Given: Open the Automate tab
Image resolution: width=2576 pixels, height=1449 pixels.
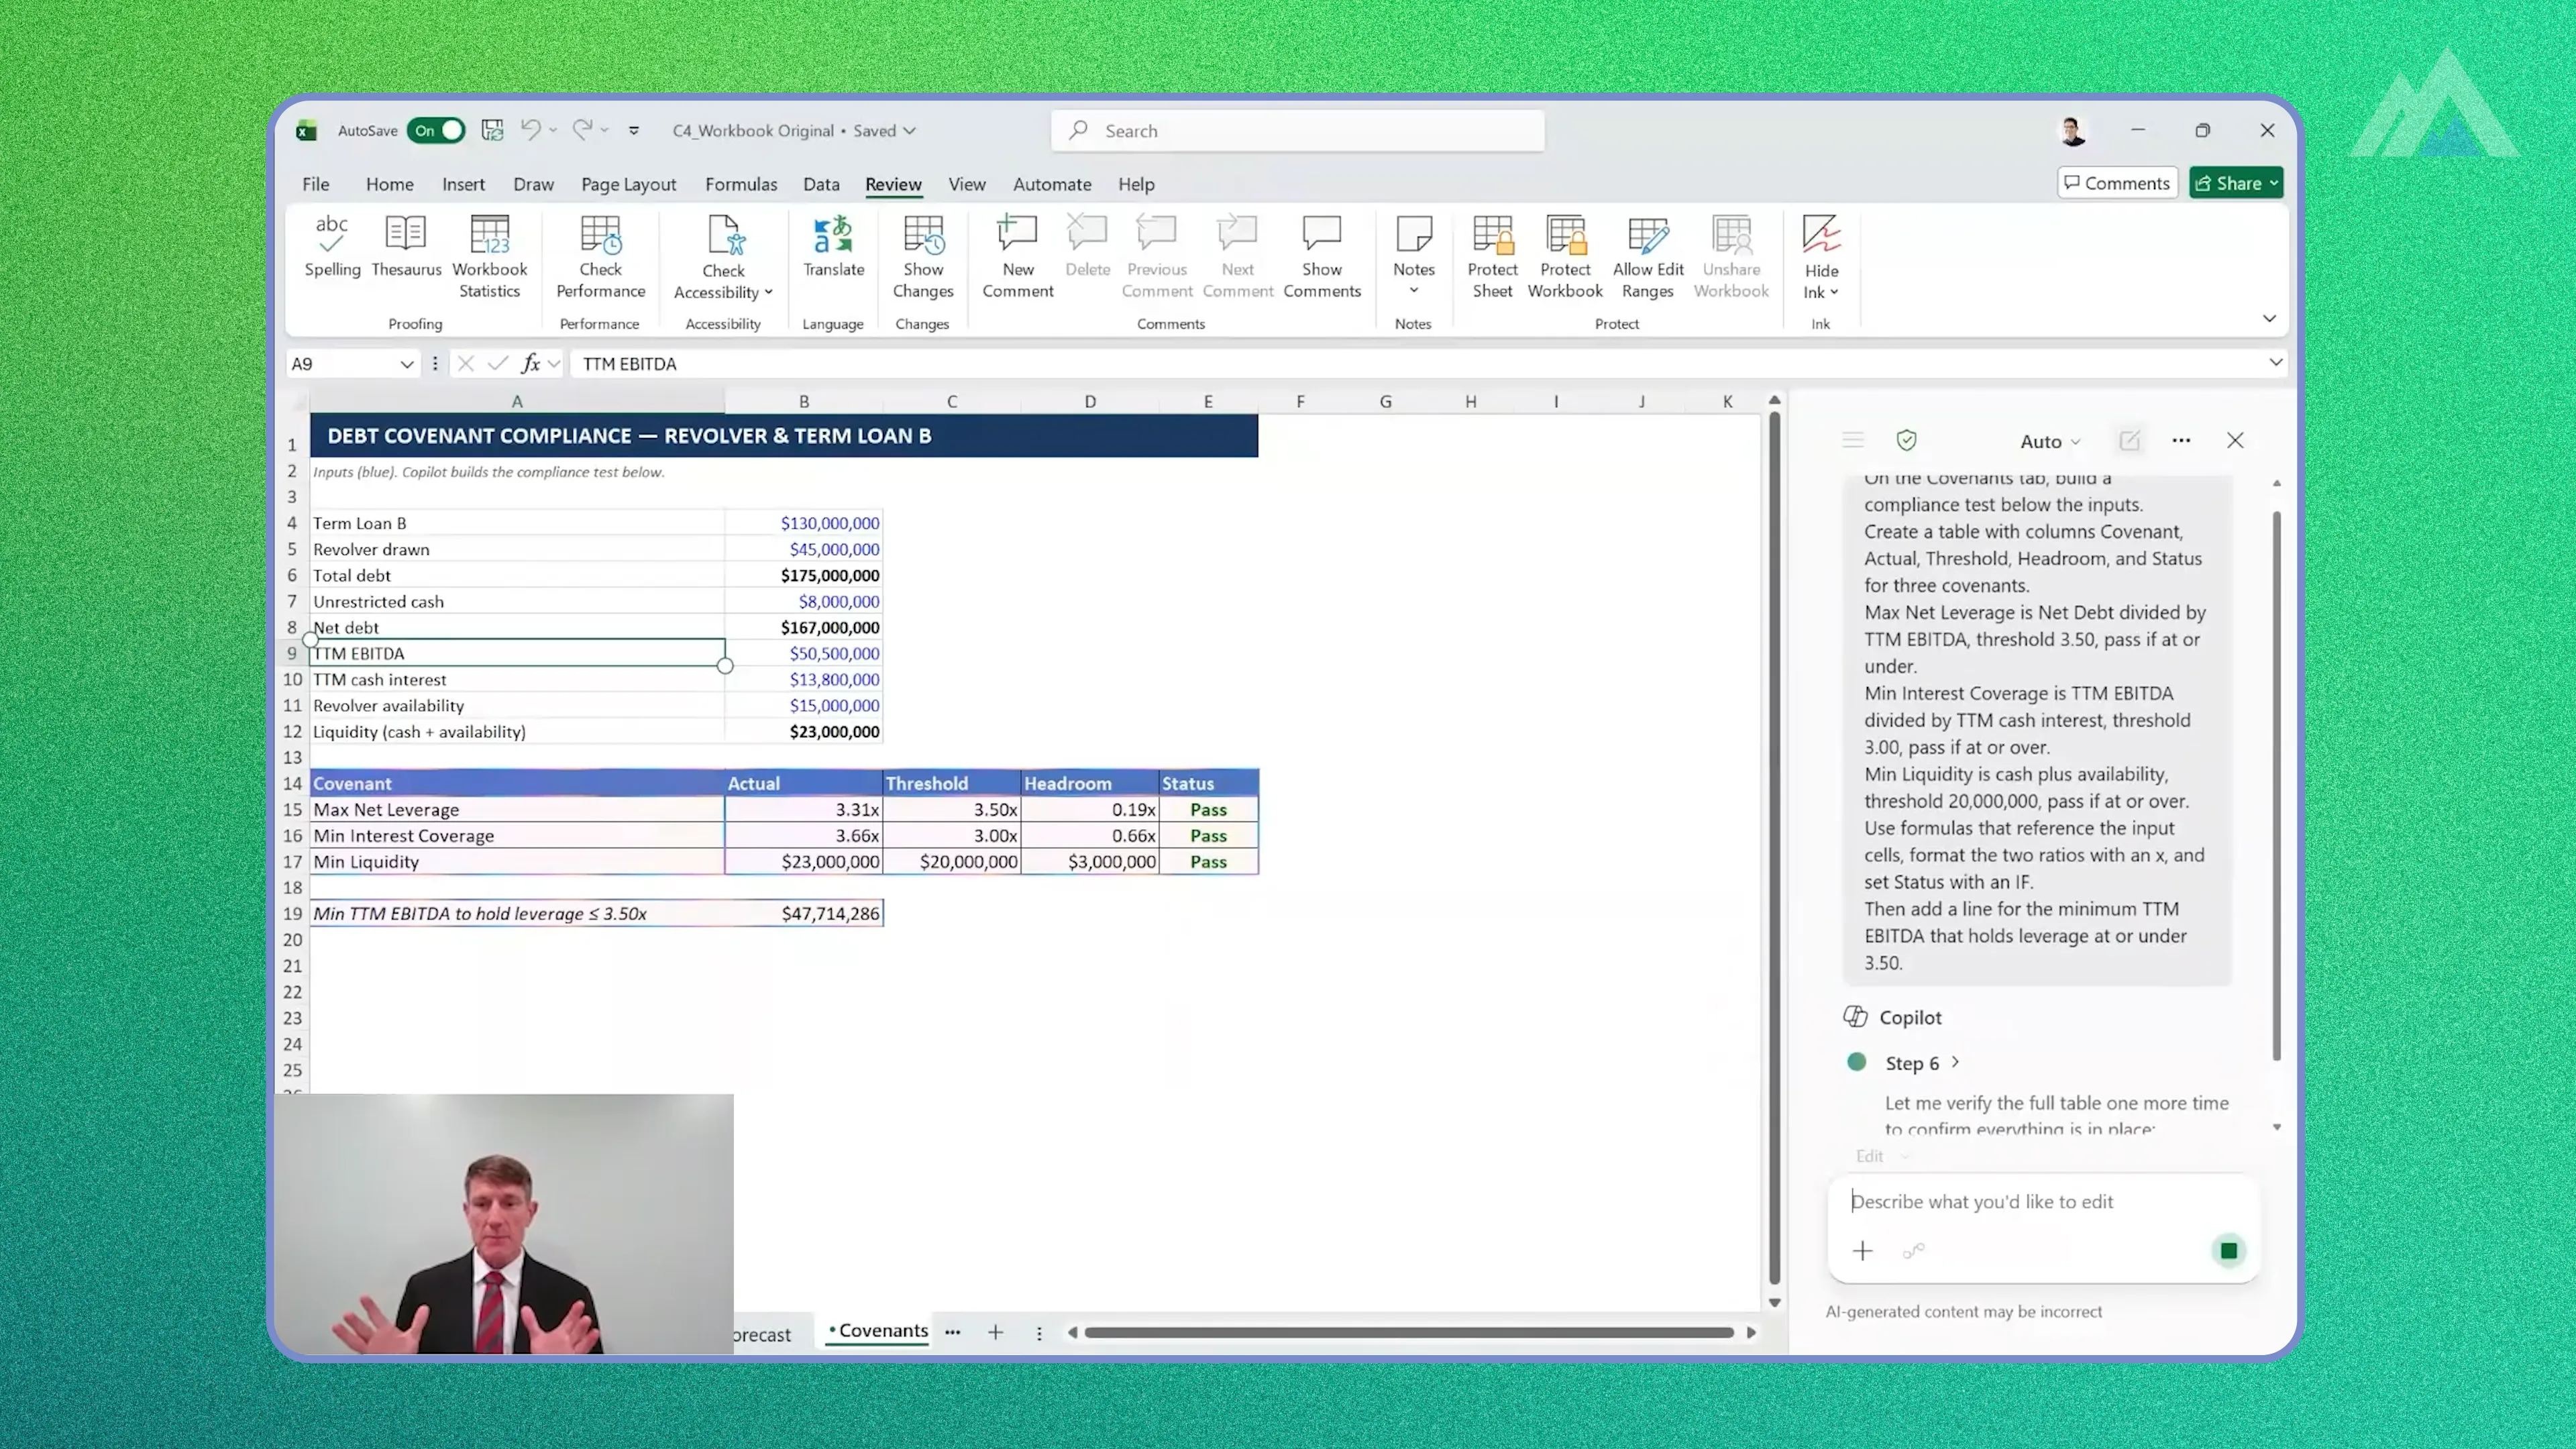Looking at the screenshot, I should (1051, 184).
